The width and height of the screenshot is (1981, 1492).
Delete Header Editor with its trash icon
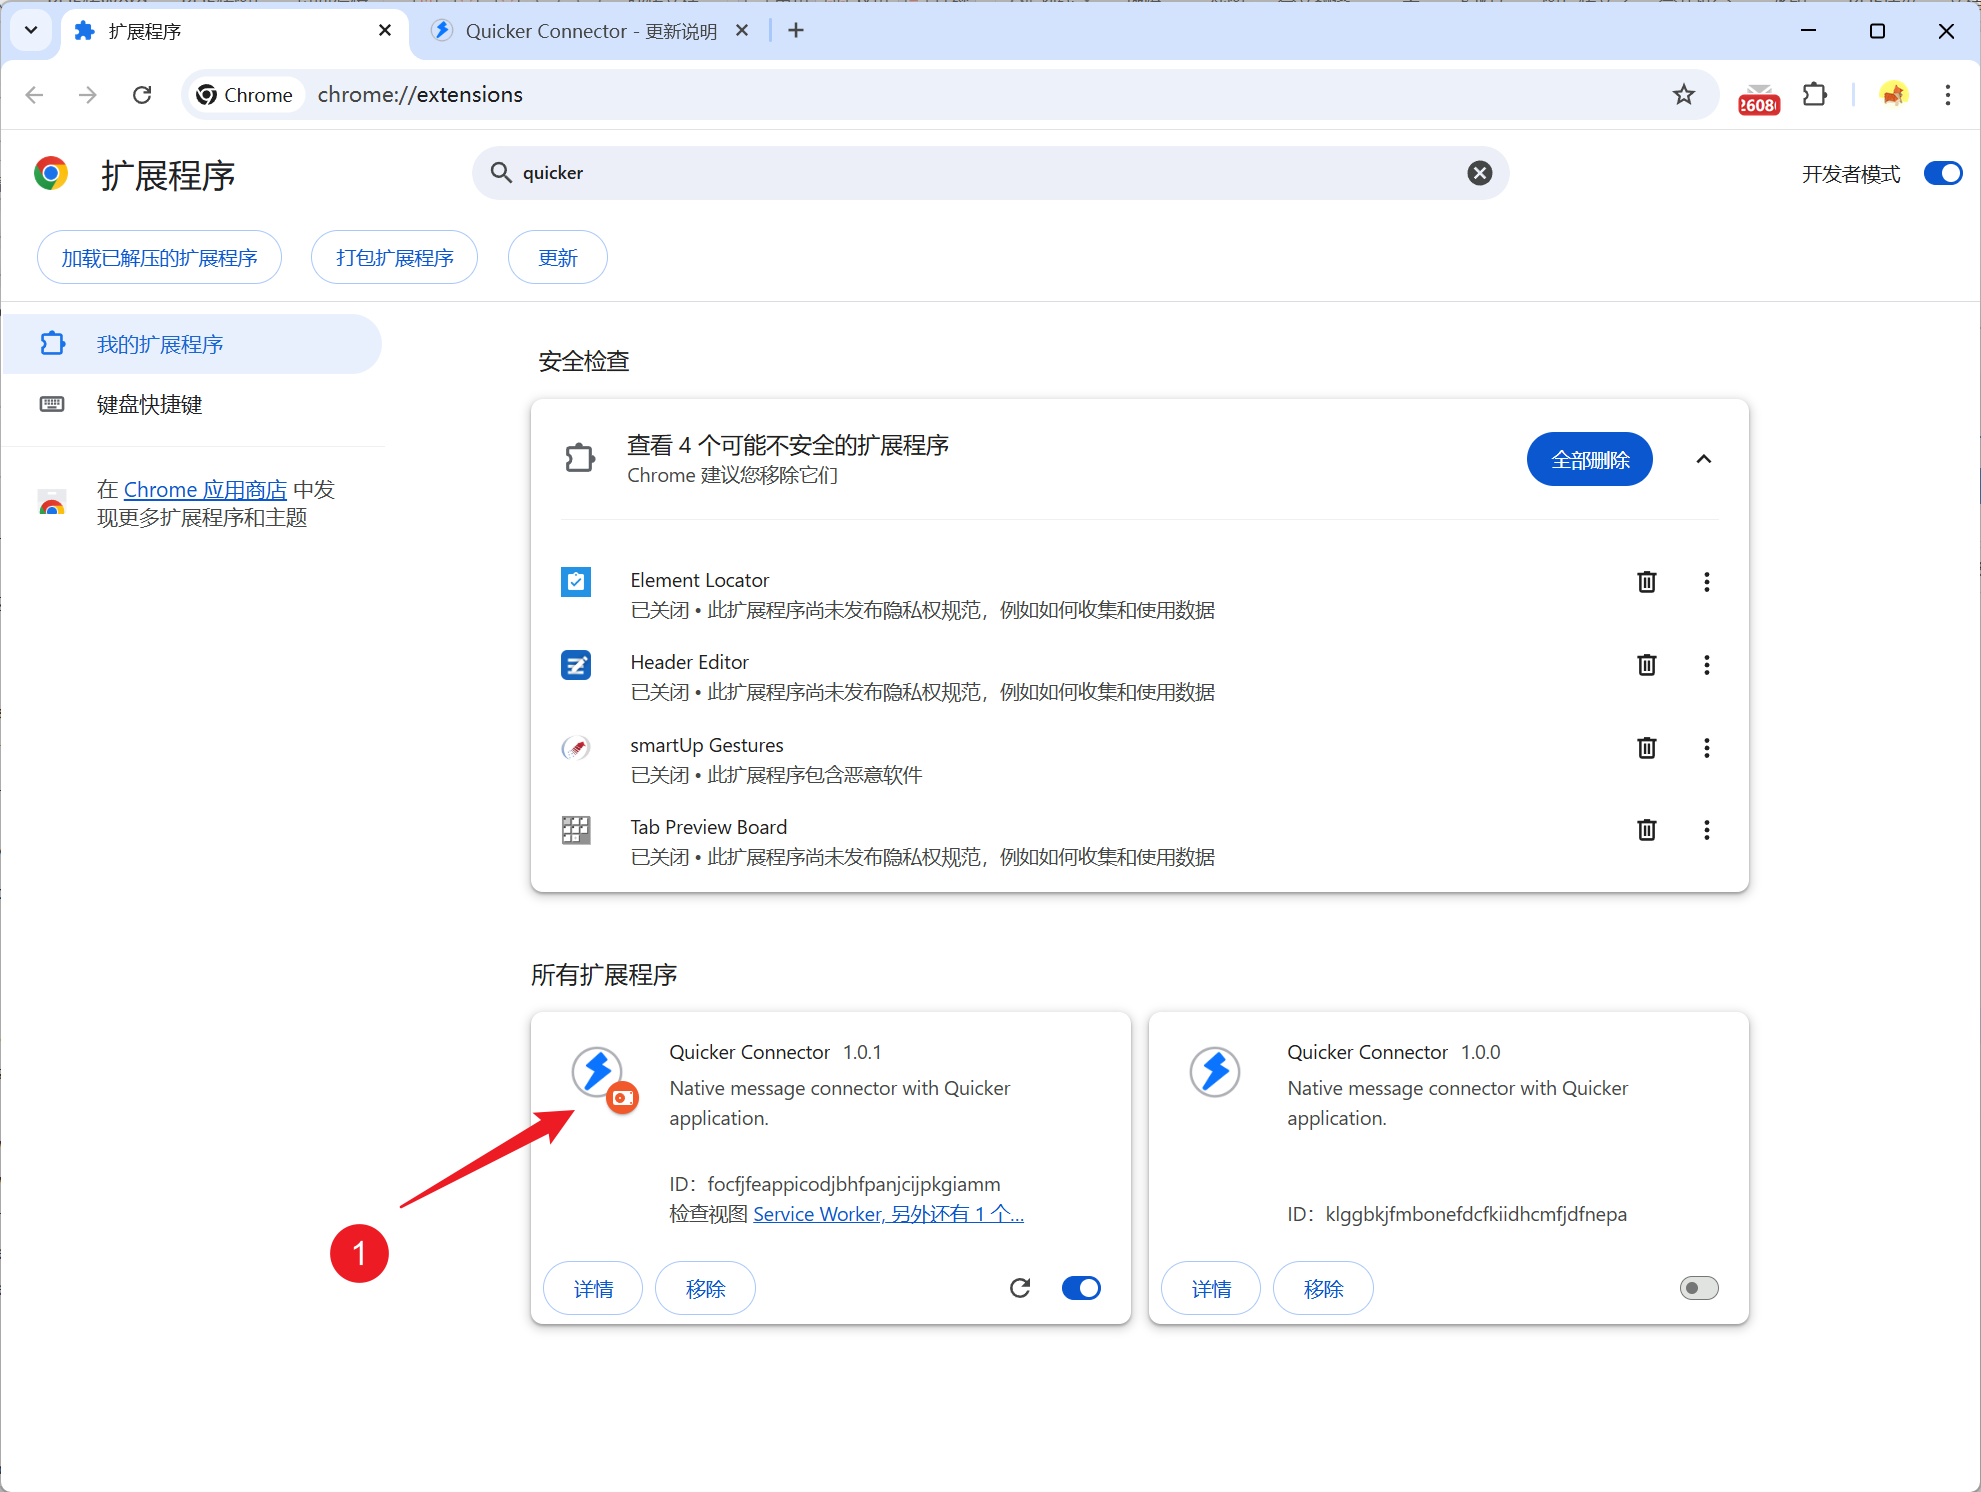pyautogui.click(x=1646, y=665)
